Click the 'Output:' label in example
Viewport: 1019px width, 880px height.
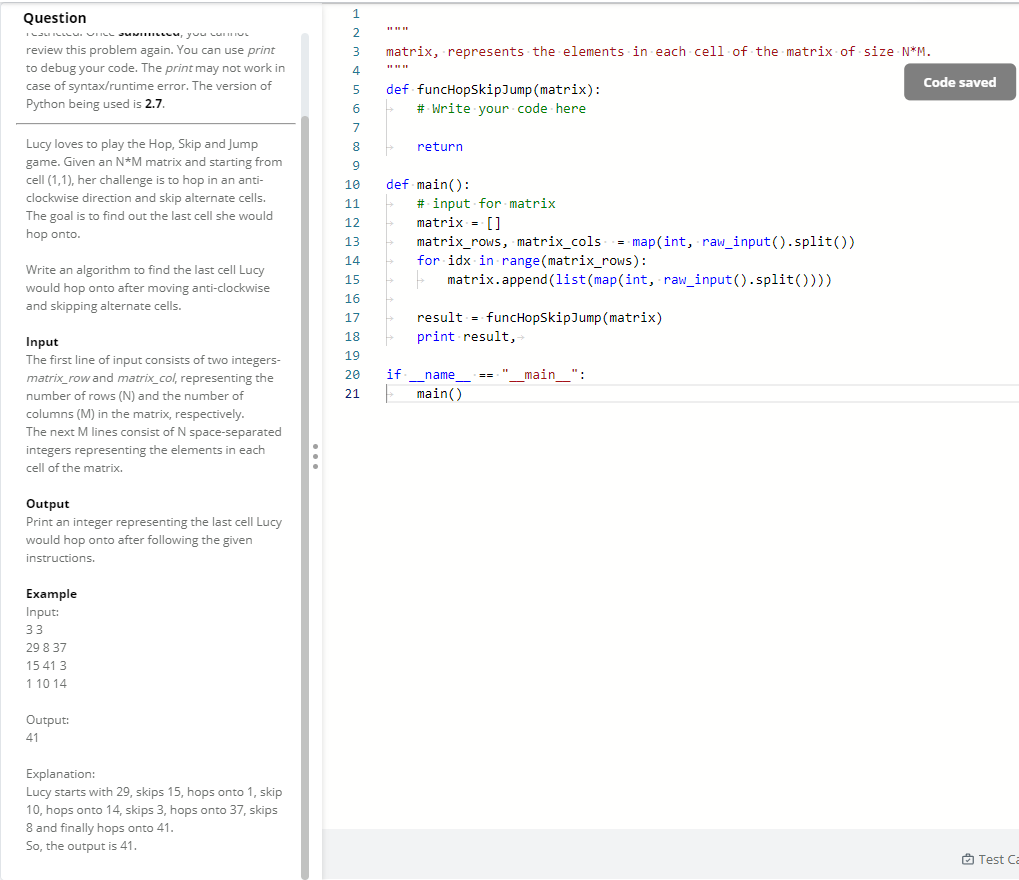47,719
